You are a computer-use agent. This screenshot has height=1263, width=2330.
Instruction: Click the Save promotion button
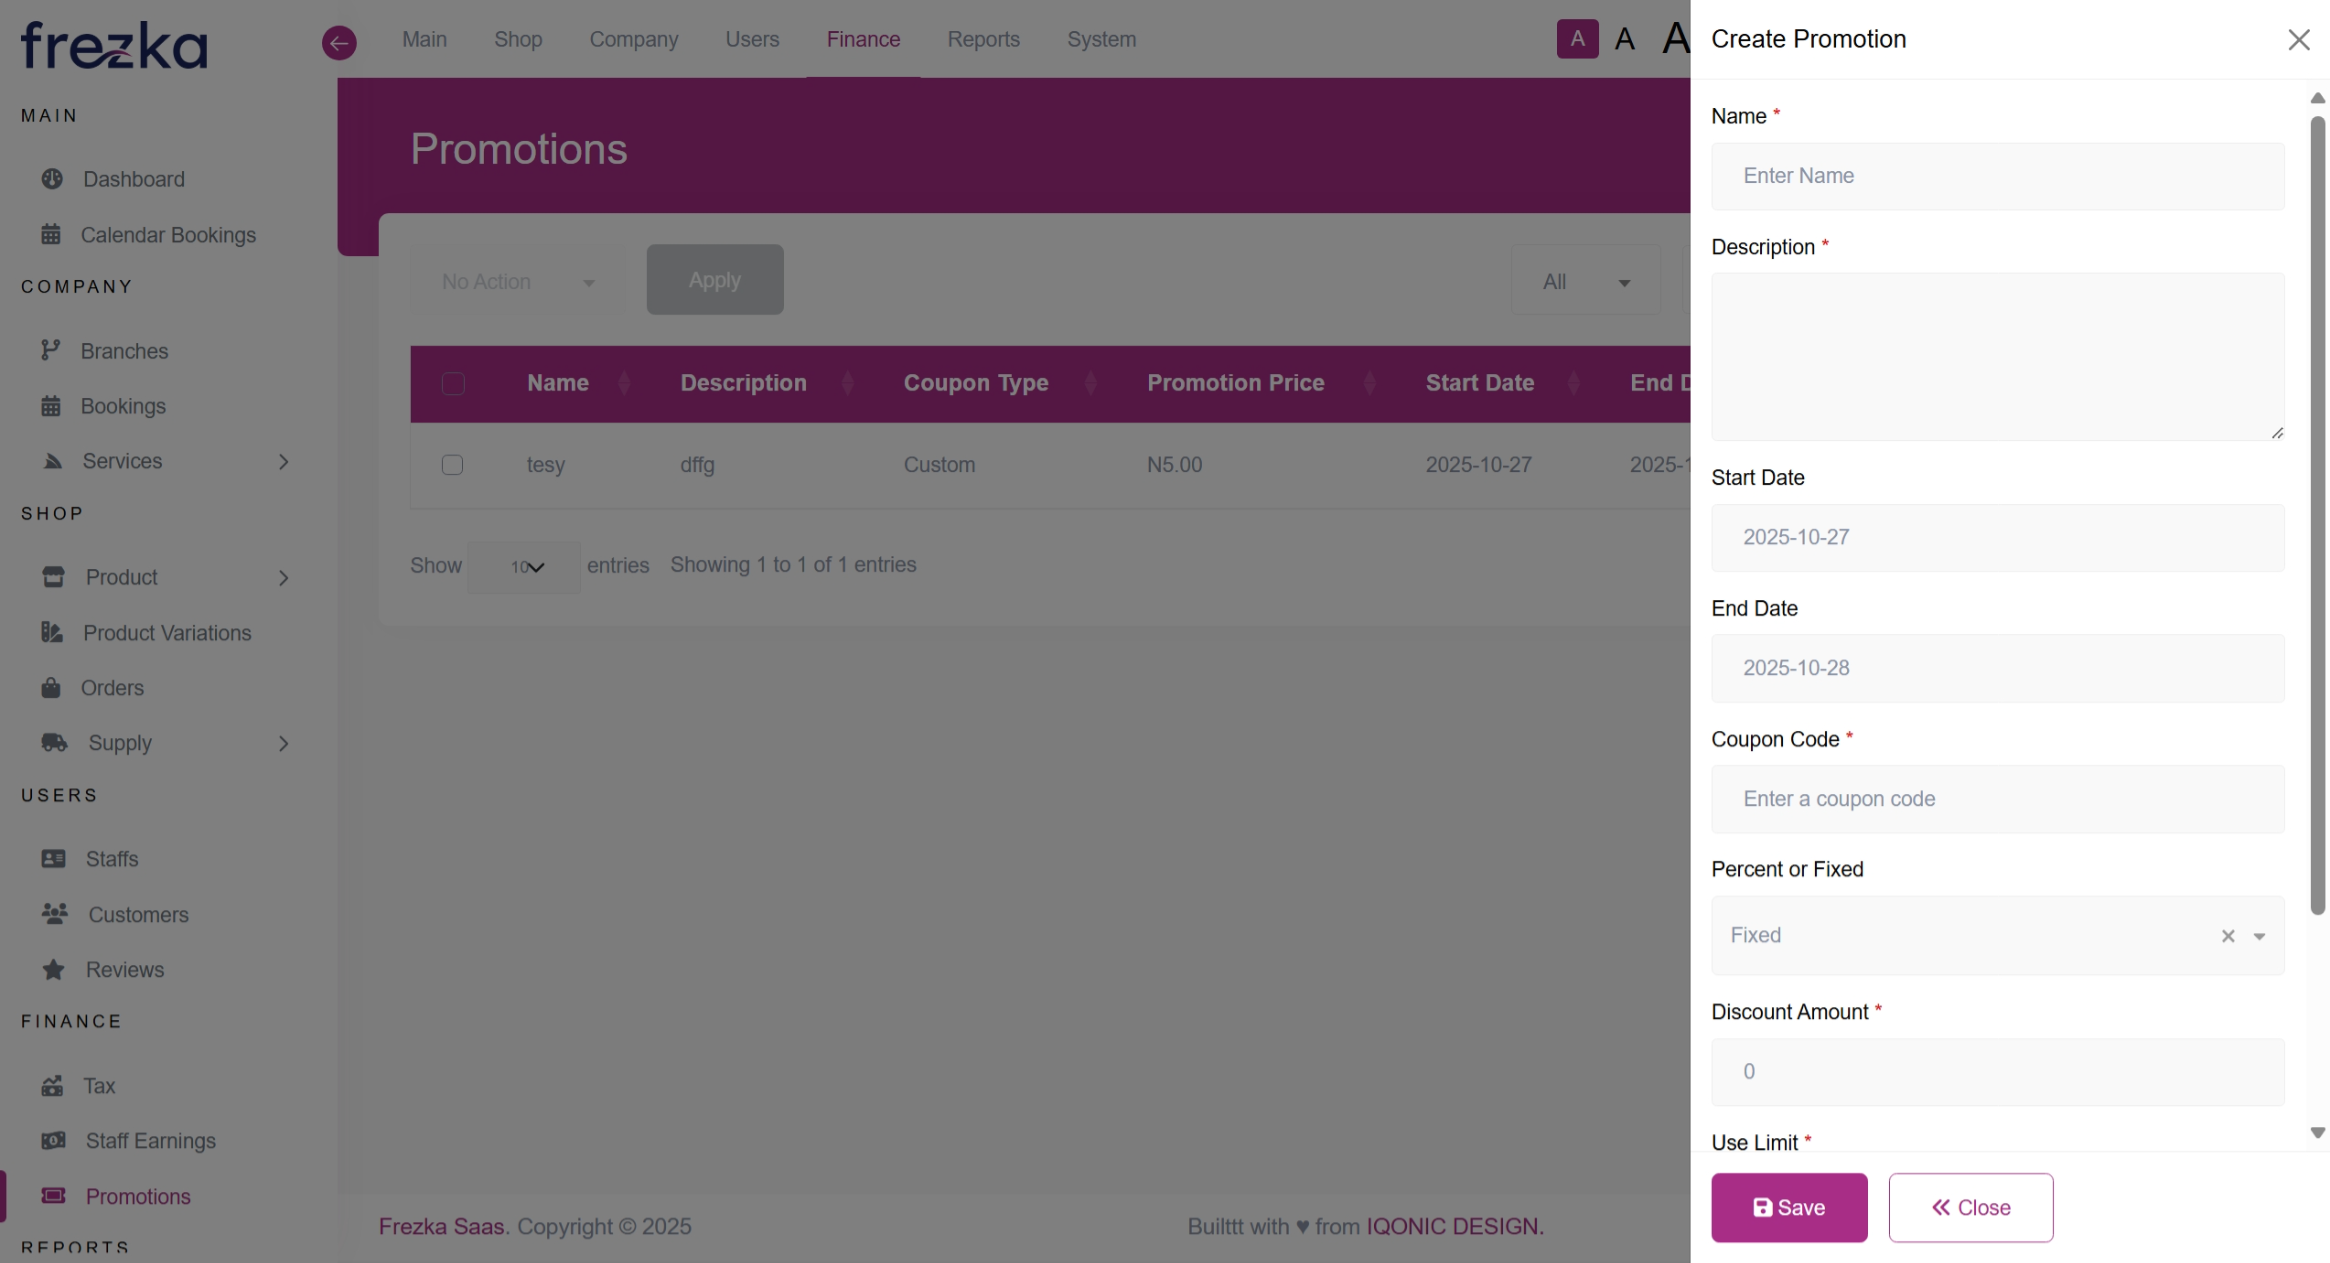coord(1788,1208)
